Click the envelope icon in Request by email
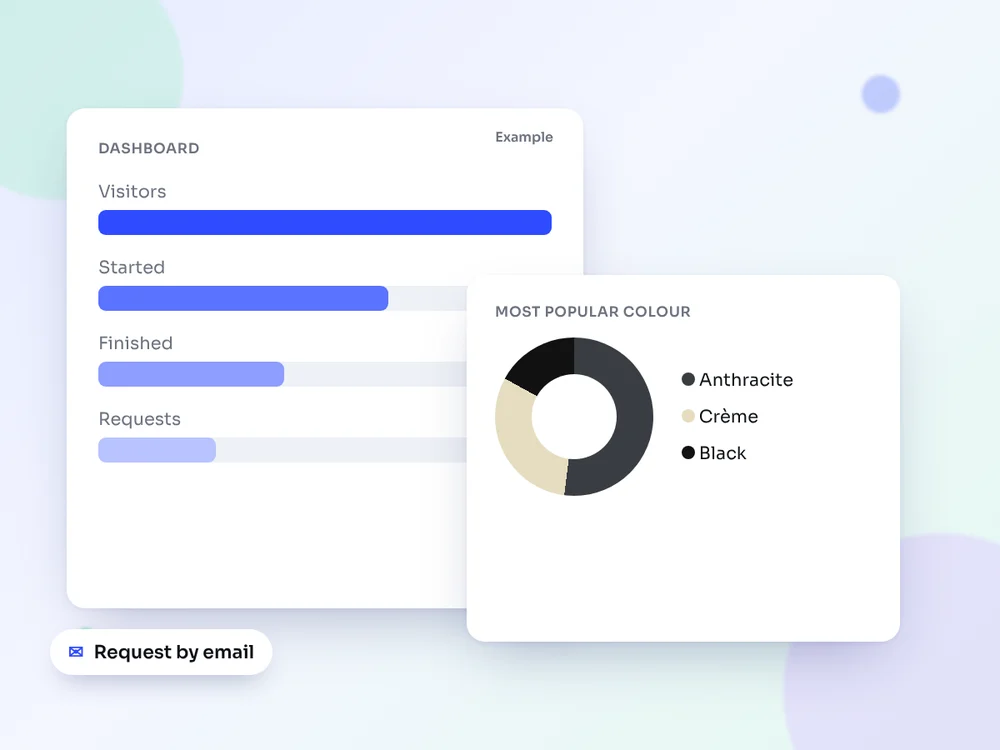Viewport: 1000px width, 750px height. [76, 652]
